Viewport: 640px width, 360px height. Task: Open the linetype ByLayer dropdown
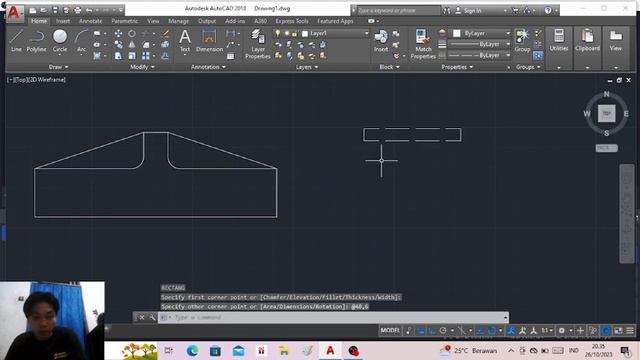point(480,55)
